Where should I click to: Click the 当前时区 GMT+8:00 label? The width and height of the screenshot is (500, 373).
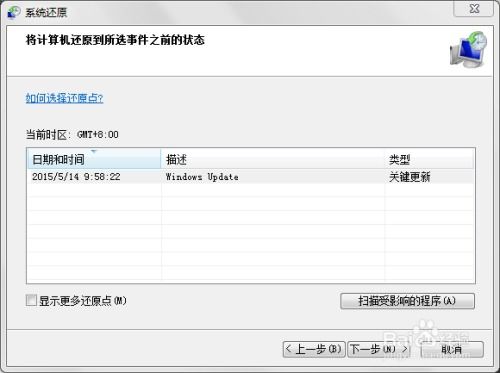72,135
